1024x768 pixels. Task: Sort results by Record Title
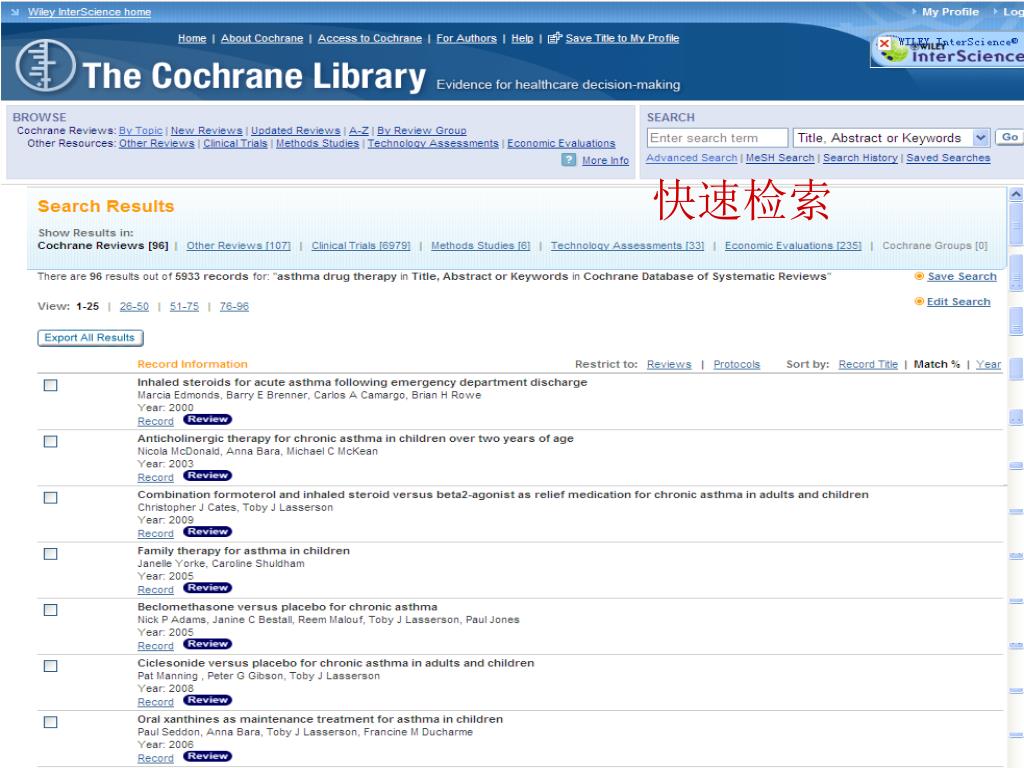point(868,364)
